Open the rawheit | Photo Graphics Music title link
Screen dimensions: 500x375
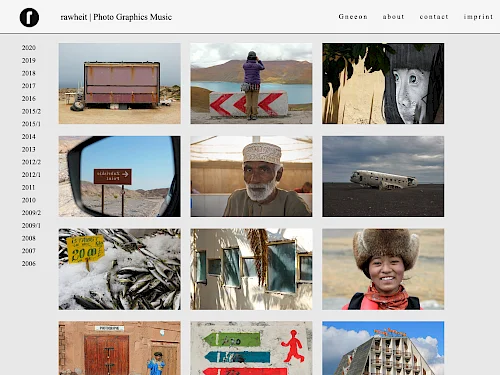click(x=116, y=17)
